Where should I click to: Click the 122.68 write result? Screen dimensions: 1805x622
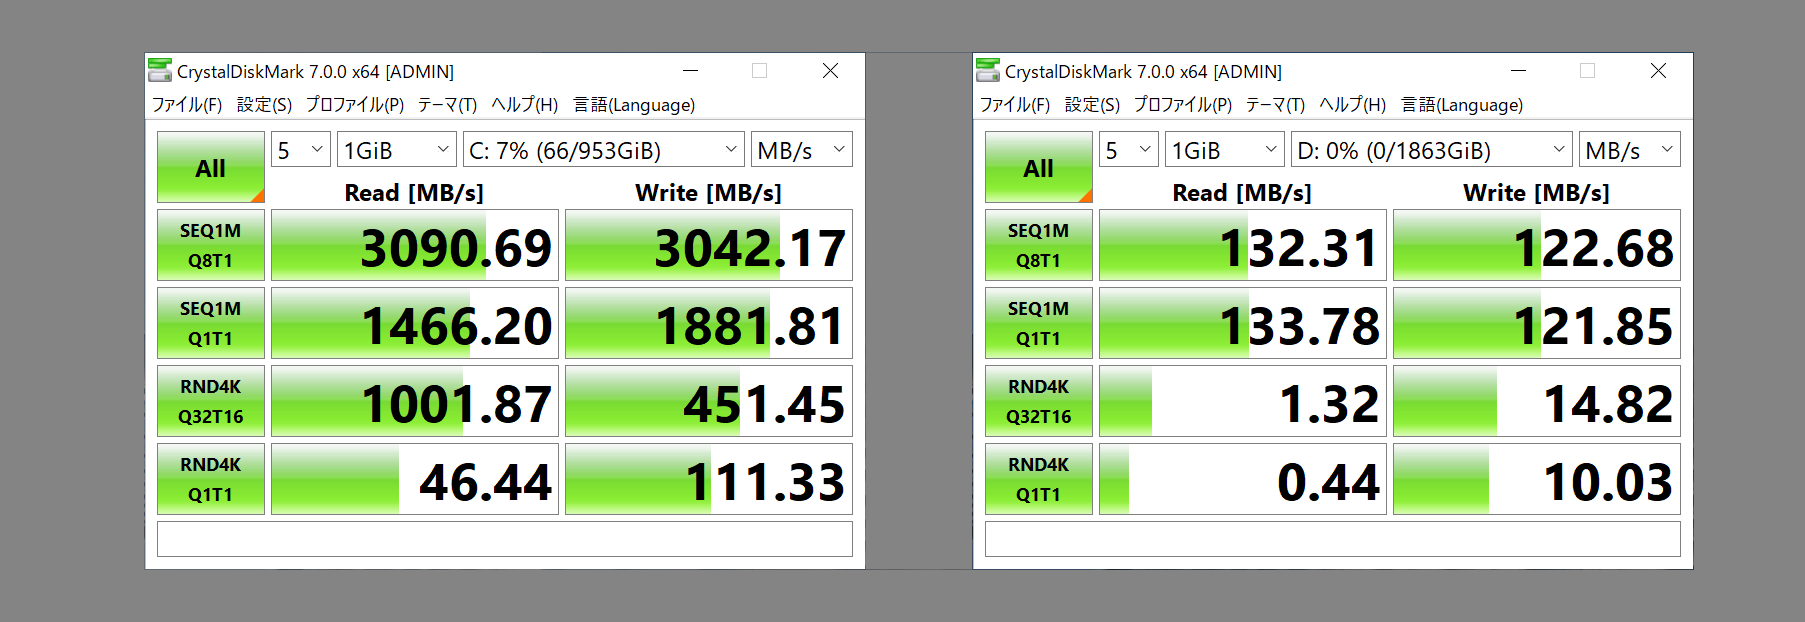[1537, 245]
